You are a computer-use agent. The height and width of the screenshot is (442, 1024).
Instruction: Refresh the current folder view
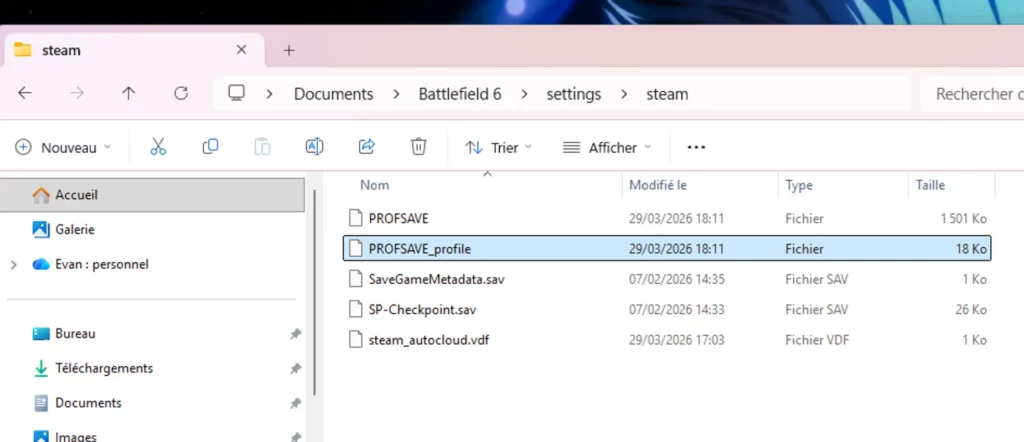click(x=181, y=94)
